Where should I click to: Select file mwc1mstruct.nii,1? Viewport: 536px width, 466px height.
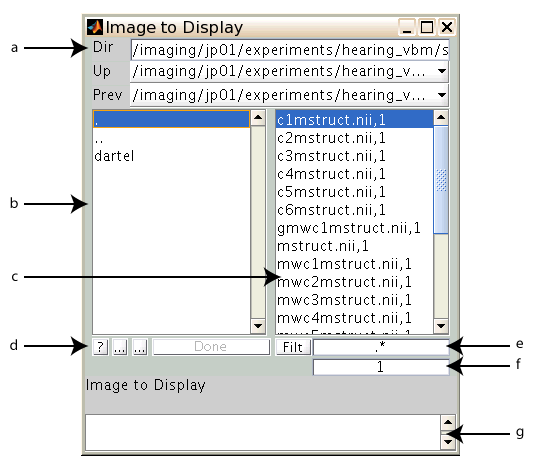click(x=354, y=264)
